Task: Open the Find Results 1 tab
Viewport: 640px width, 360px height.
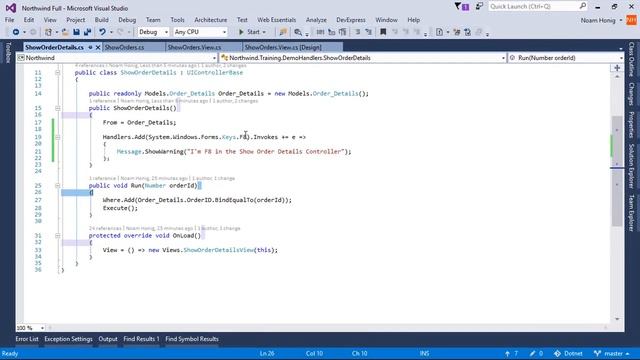Action: (x=141, y=339)
